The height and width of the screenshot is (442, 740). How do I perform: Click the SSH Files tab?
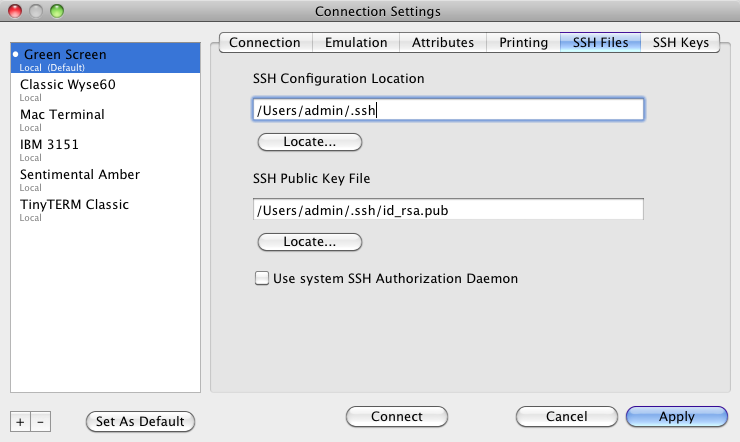(600, 43)
